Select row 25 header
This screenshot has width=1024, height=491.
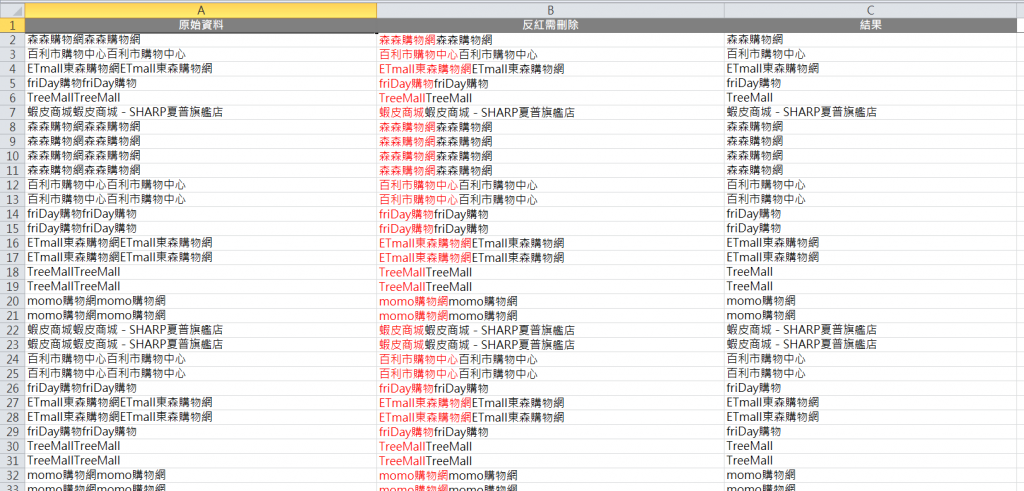12,373
